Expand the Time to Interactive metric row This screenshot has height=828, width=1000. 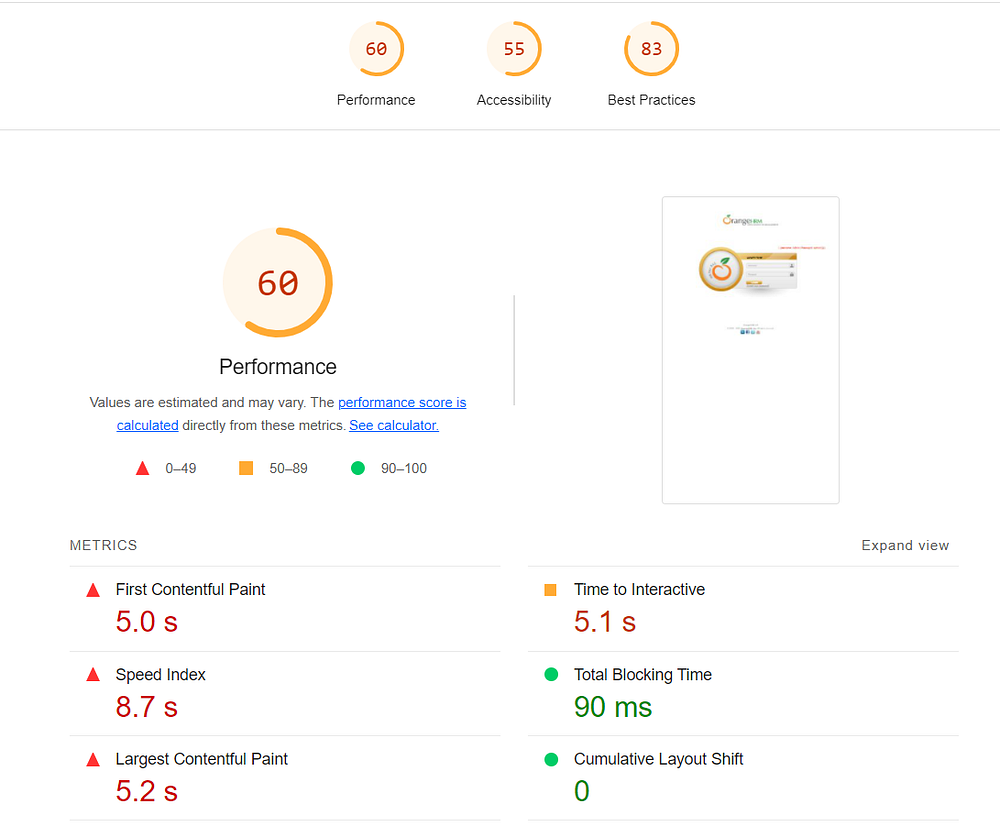click(639, 590)
